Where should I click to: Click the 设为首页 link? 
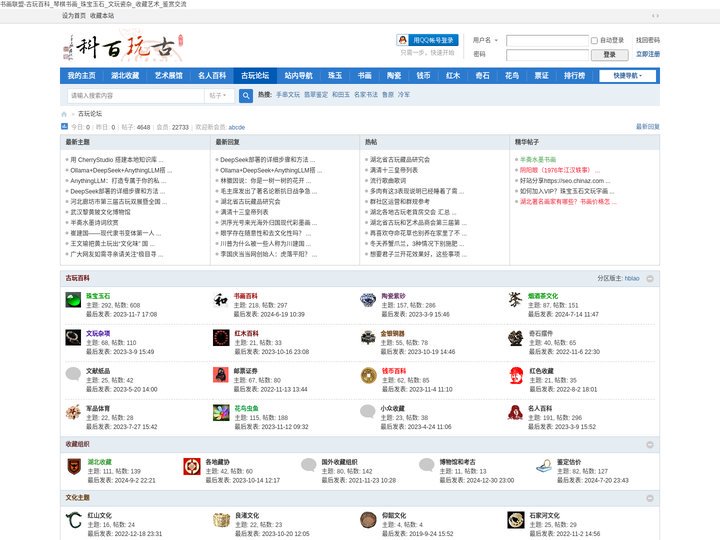(74, 16)
